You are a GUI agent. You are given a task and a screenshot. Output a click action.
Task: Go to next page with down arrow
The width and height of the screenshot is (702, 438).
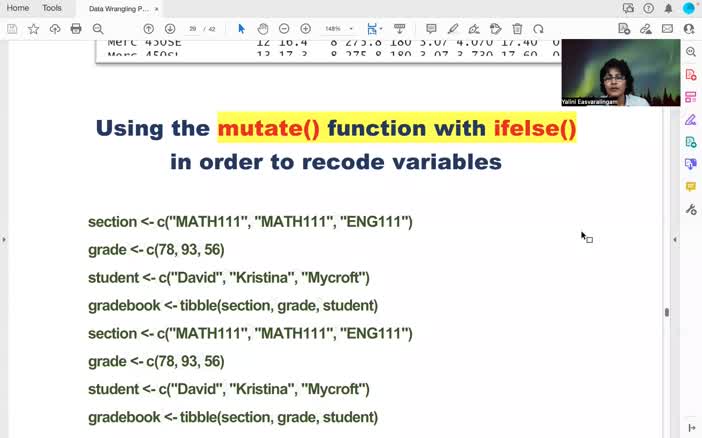click(170, 29)
